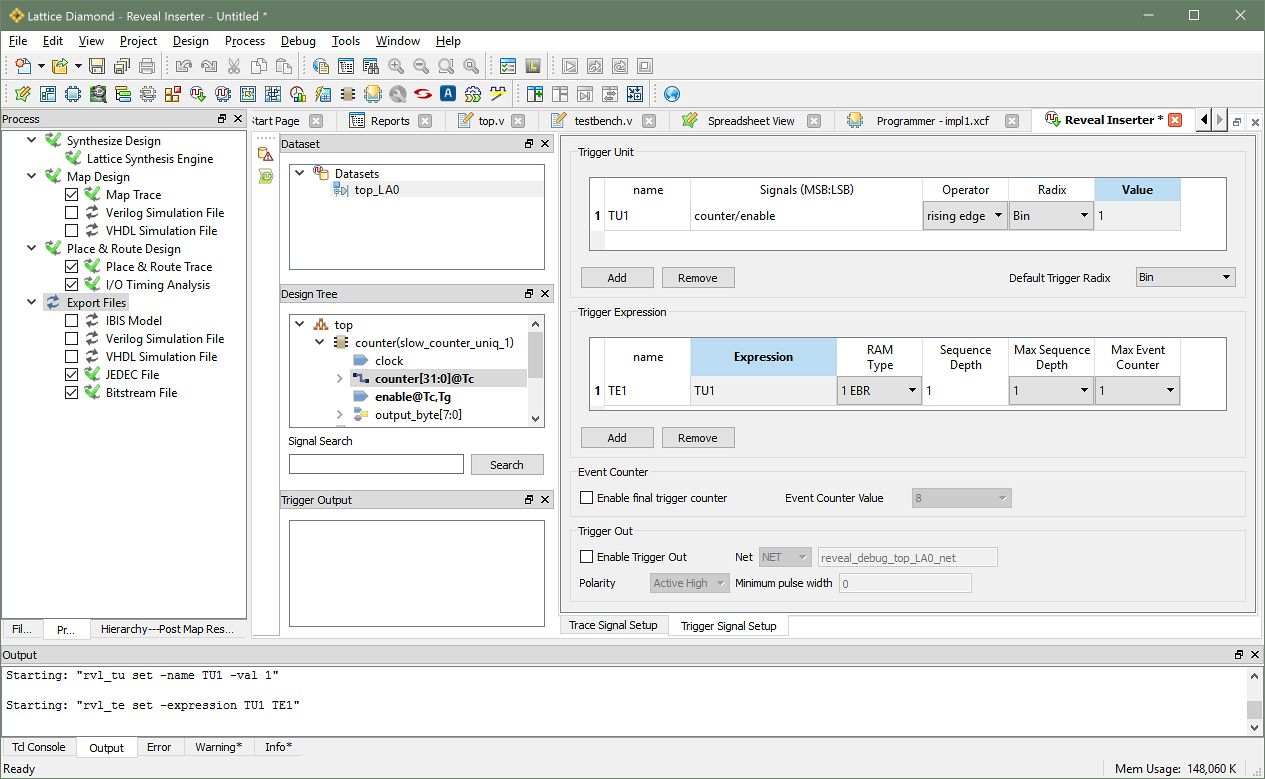This screenshot has height=779, width=1265.
Task: Click the Undo icon
Action: [x=184, y=66]
